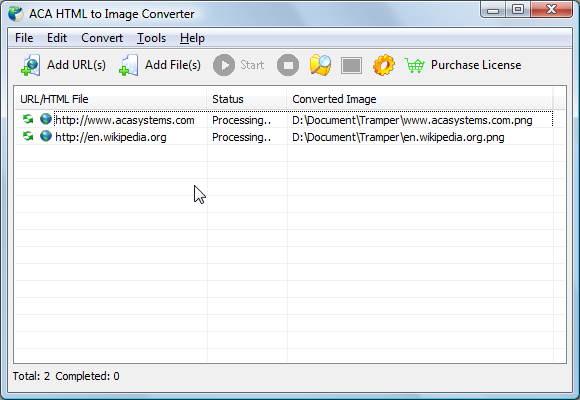580x400 pixels.
Task: Select the http://en.wikipedia.org row
Action: 284,137
